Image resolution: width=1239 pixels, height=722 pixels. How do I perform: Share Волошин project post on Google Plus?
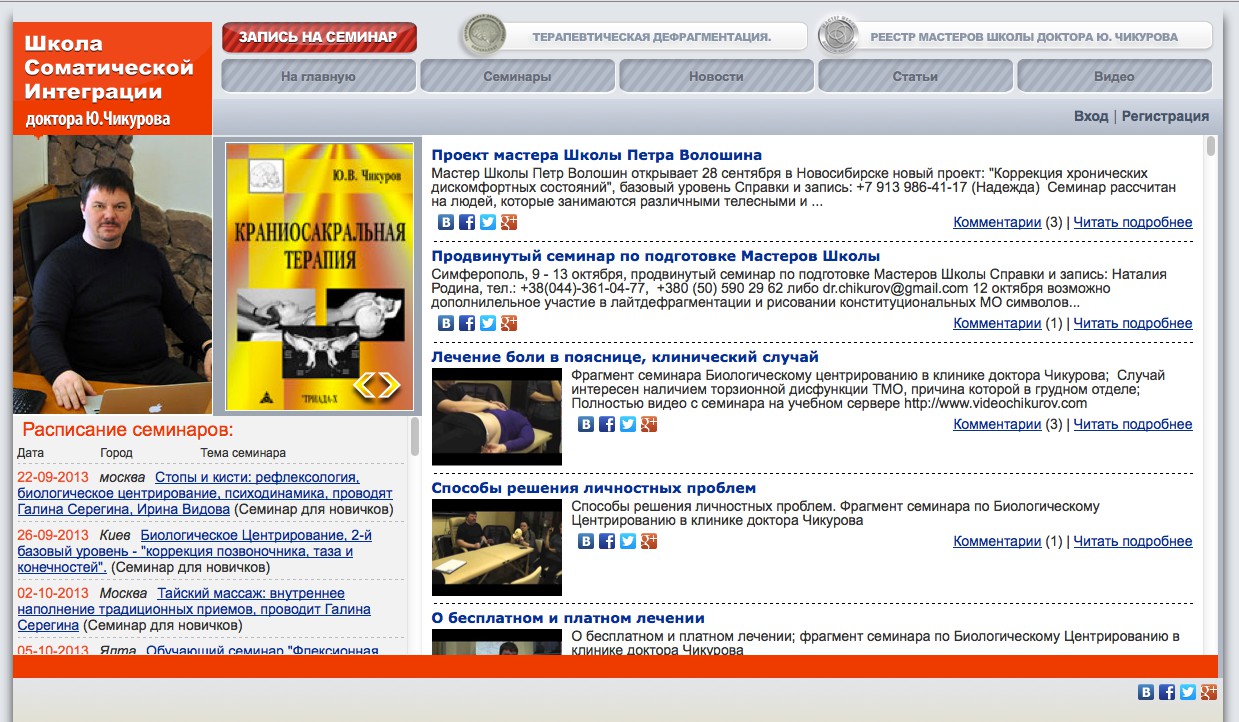click(509, 222)
